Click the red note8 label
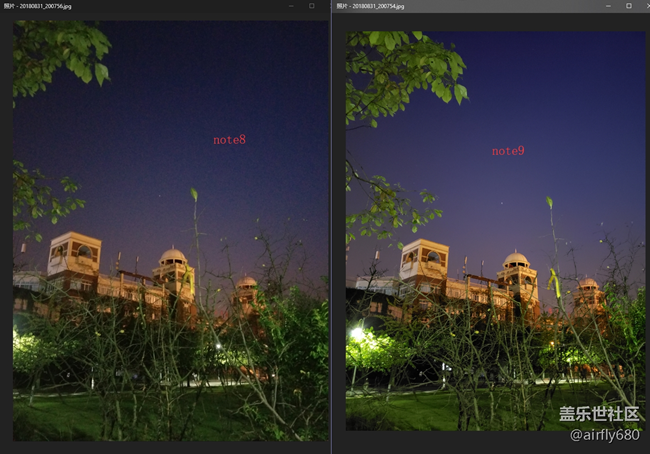The width and height of the screenshot is (650, 454). click(229, 140)
